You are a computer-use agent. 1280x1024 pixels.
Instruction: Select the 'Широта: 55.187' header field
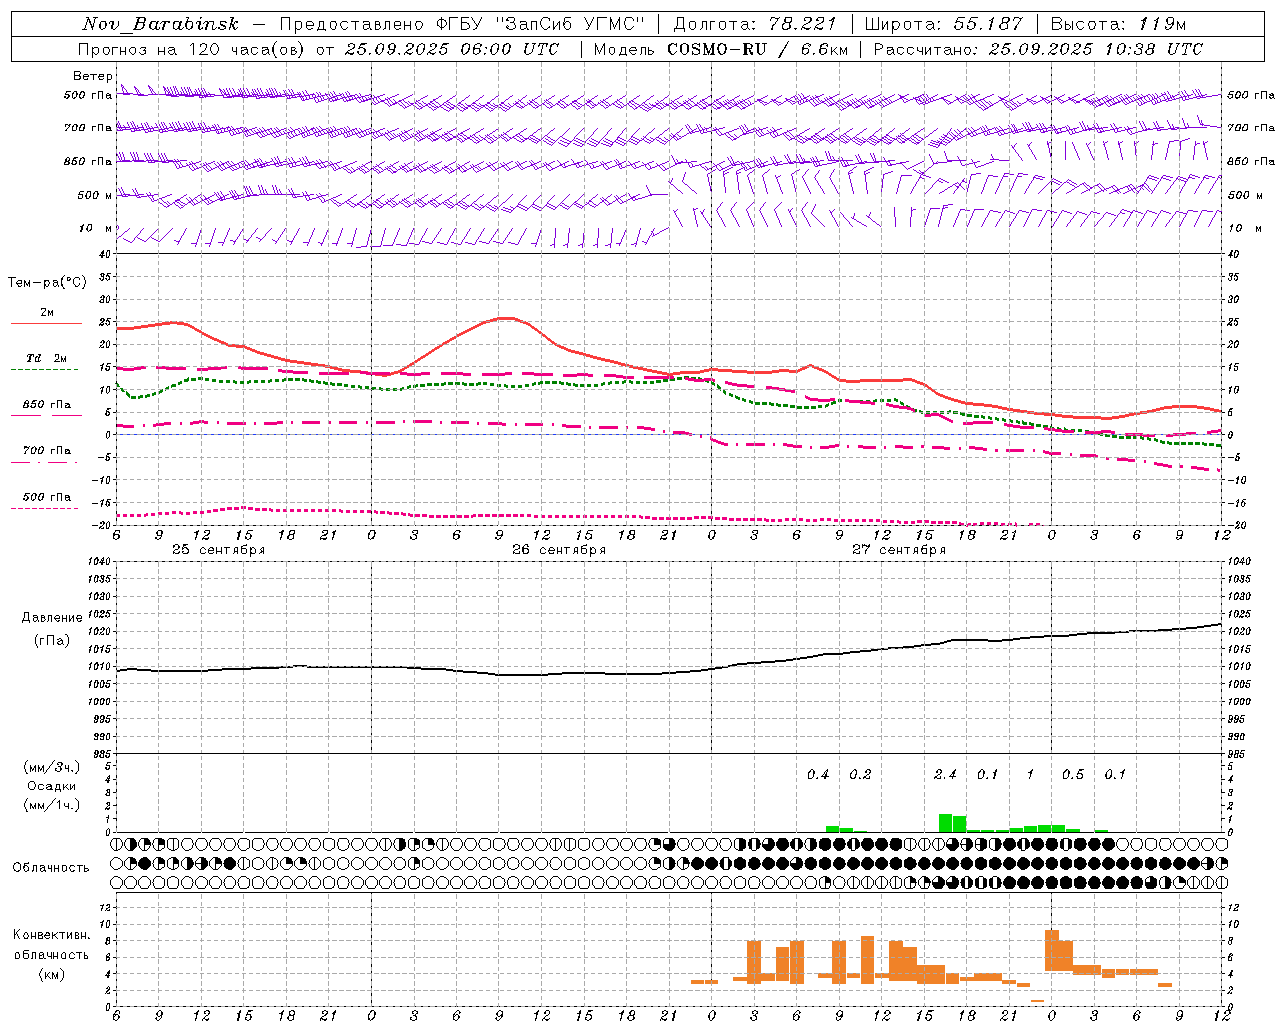tap(944, 24)
